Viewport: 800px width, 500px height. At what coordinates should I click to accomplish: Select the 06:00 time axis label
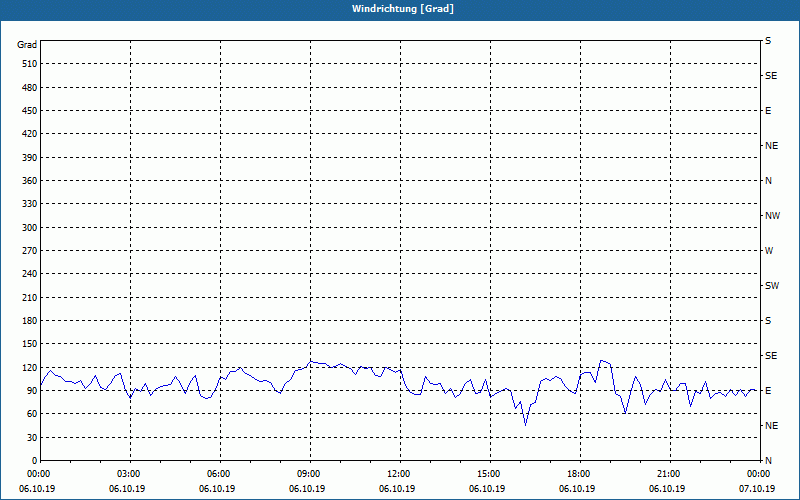point(220,474)
